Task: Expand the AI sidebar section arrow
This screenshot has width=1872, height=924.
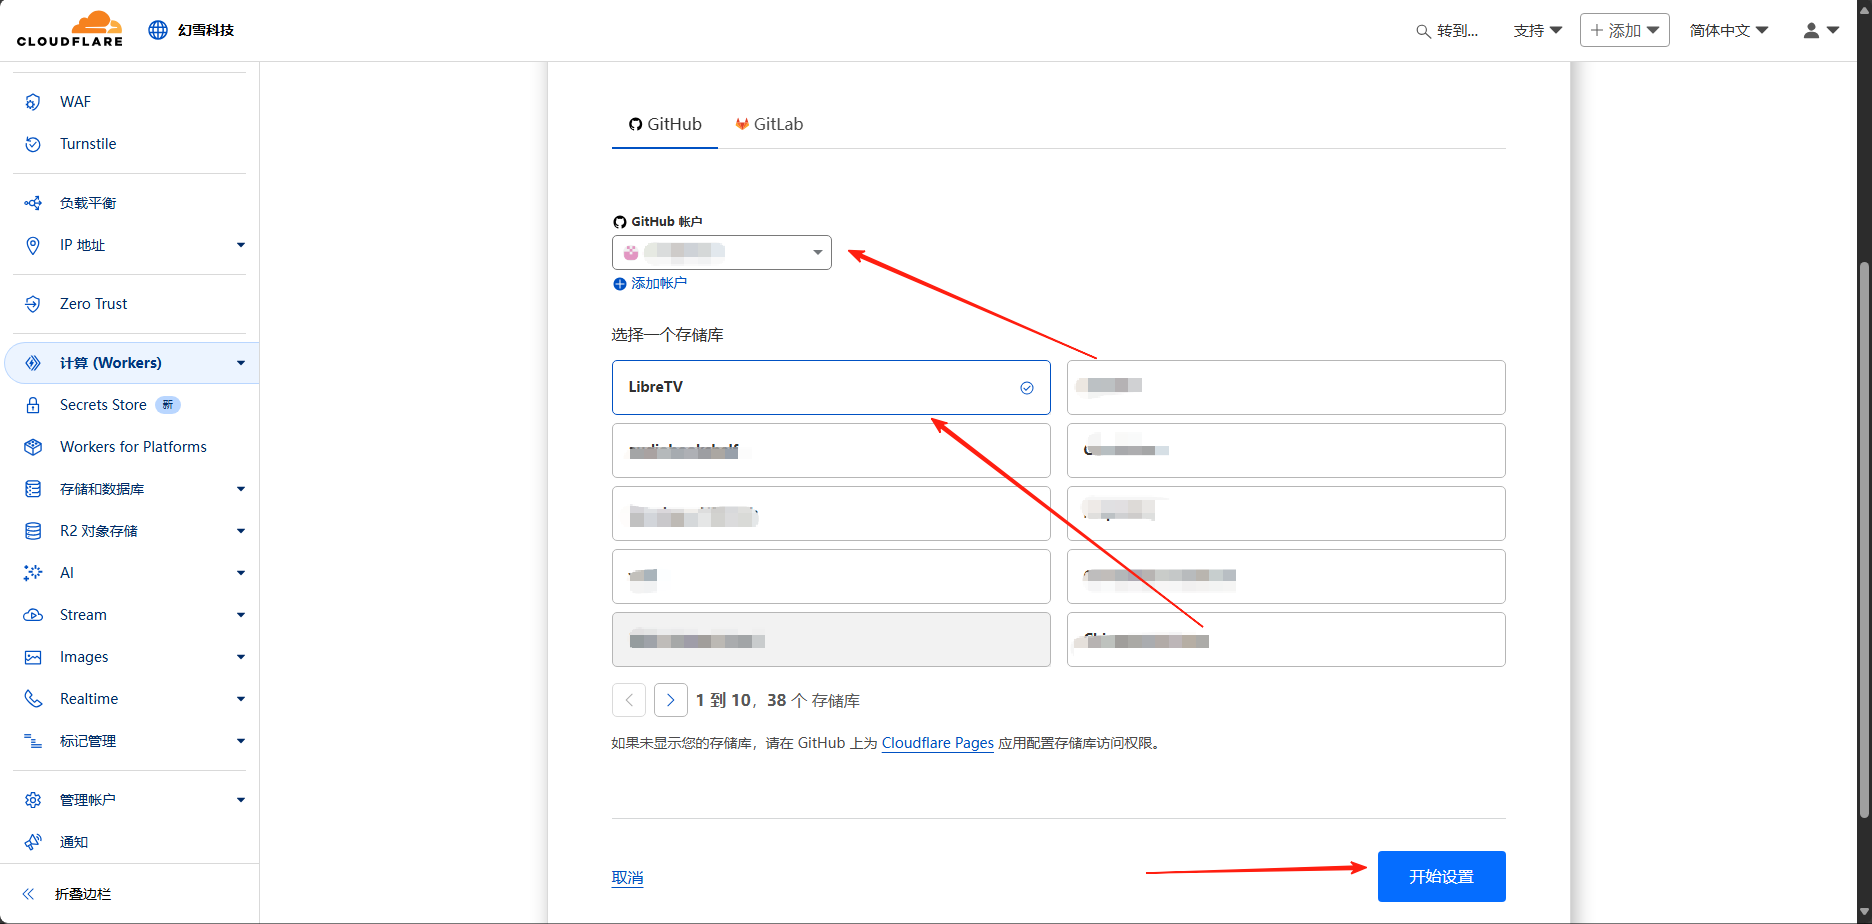Action: point(241,573)
